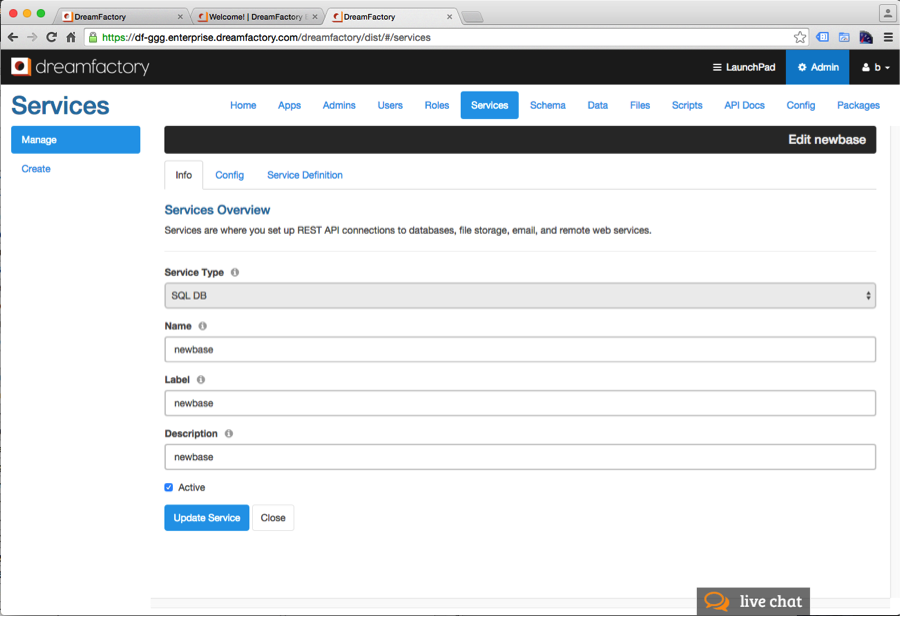The width and height of the screenshot is (900, 617).
Task: Click the Close button
Action: [x=273, y=518]
